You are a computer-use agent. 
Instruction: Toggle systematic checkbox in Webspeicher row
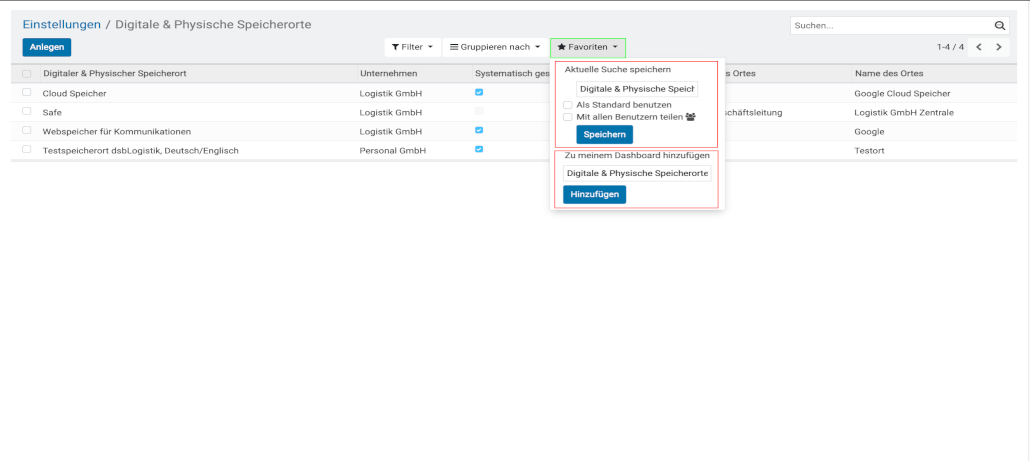click(479, 130)
